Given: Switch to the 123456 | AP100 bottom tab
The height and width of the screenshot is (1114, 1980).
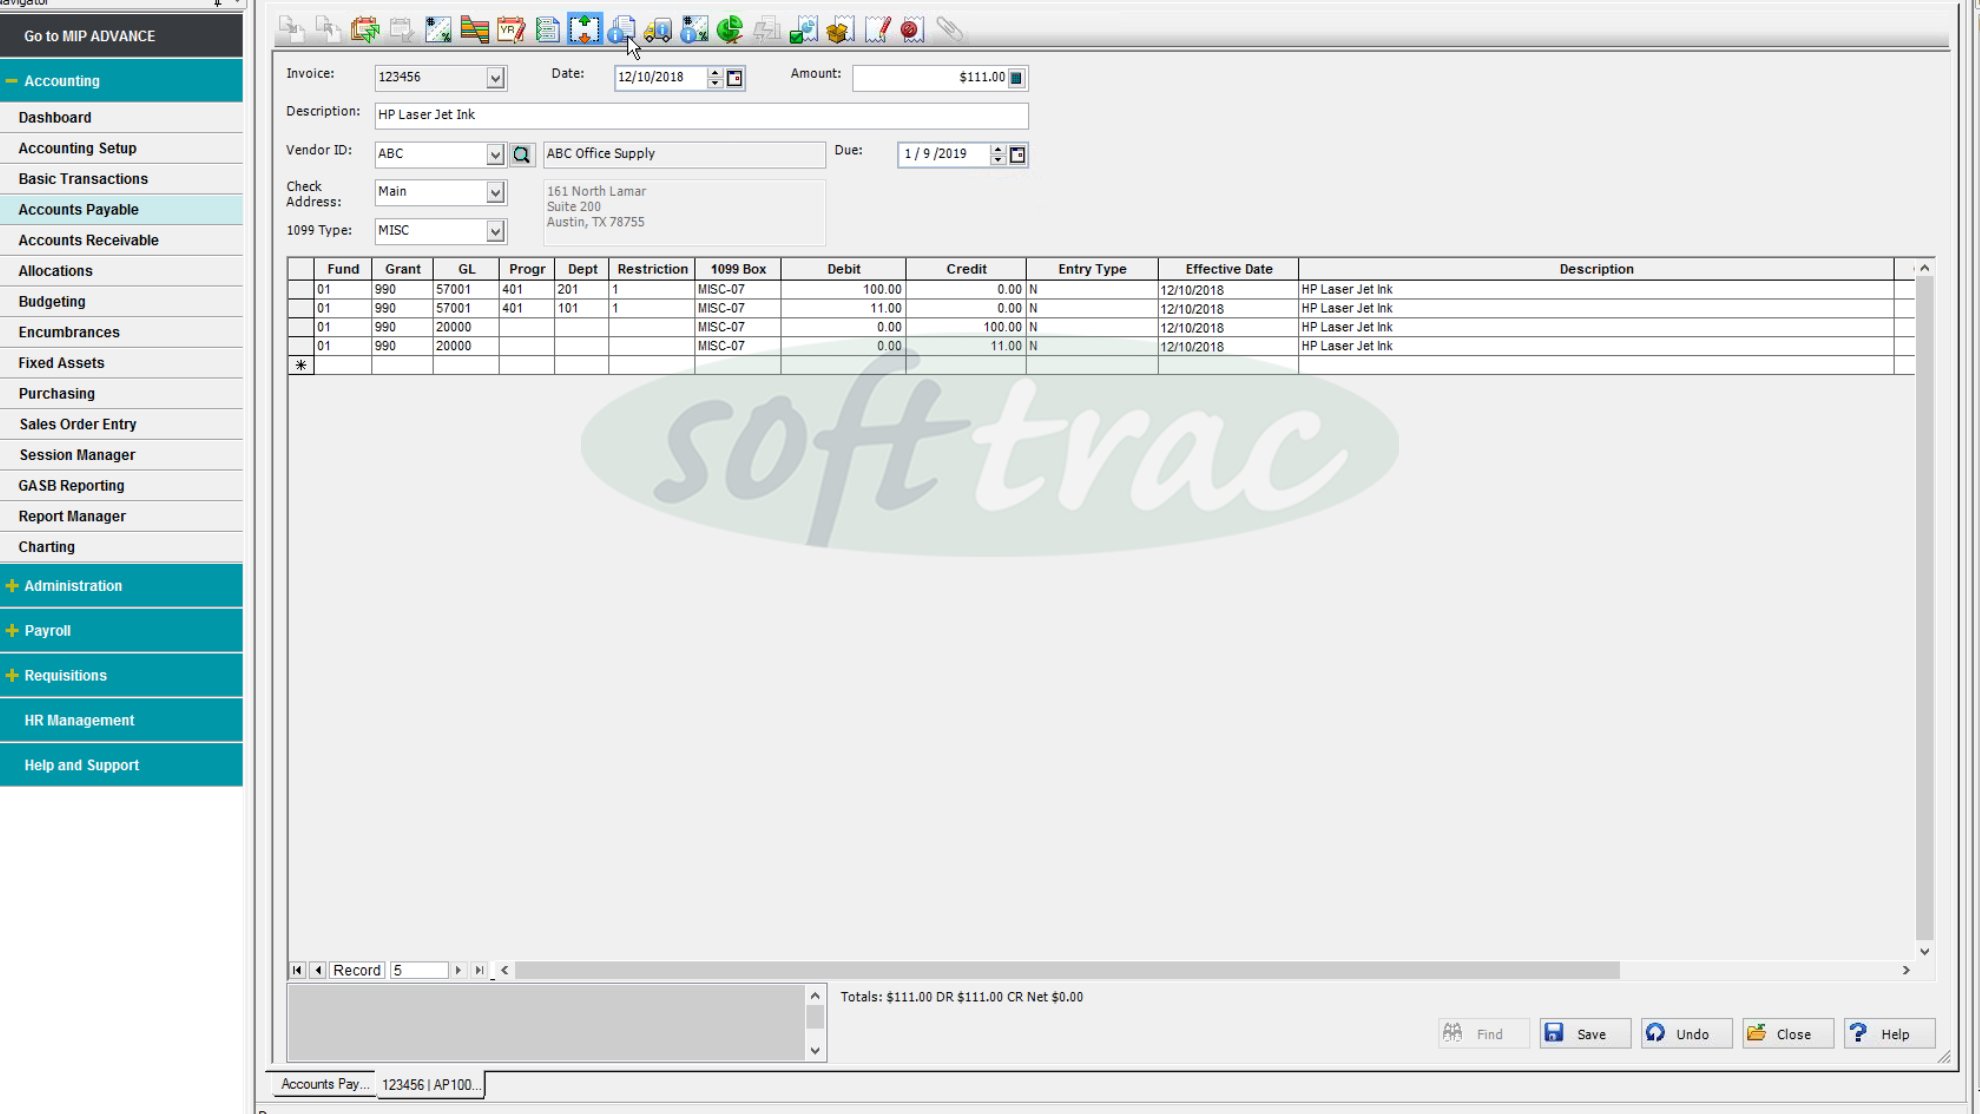Looking at the screenshot, I should click(x=431, y=1085).
